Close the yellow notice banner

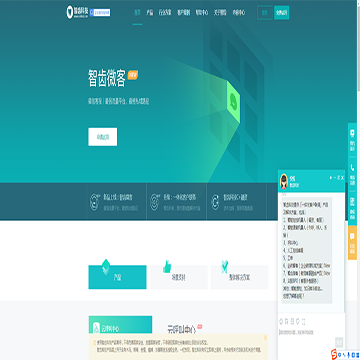pyautogui.click(x=266, y=338)
